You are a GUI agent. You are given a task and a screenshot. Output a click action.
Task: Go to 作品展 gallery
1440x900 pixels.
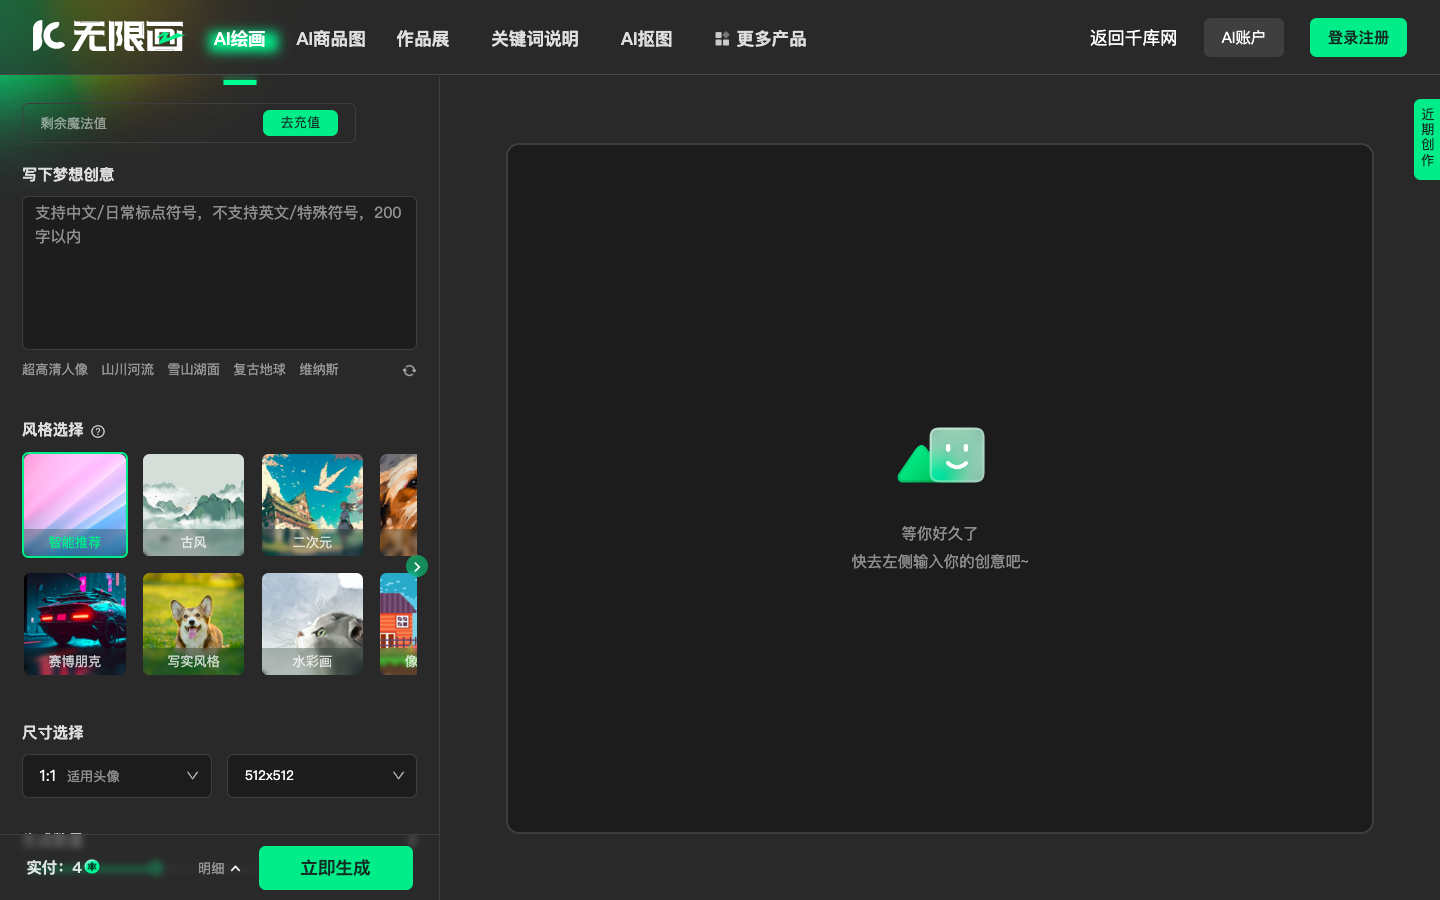click(423, 39)
